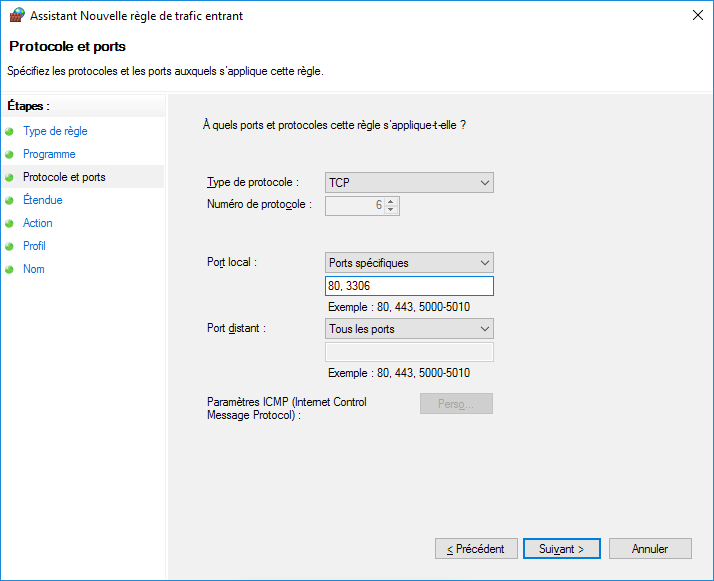Cancel the wizard with Annuler
The width and height of the screenshot is (714, 581).
pos(650,549)
